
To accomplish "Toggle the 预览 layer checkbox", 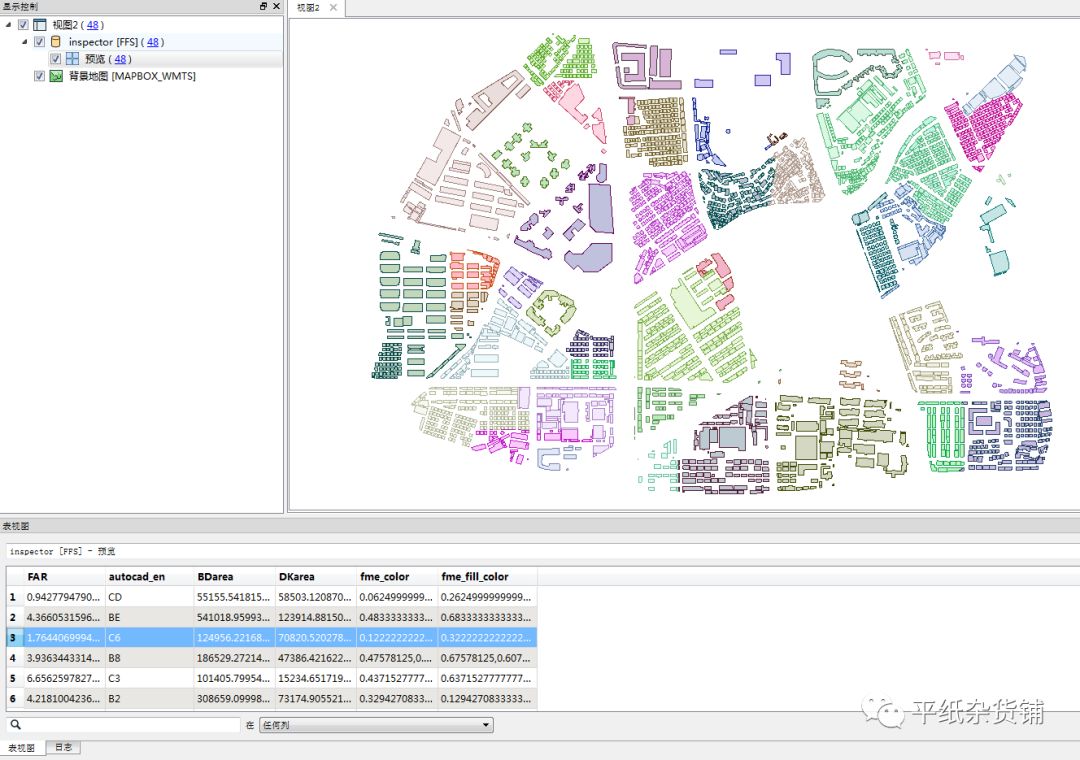I will click(56, 59).
